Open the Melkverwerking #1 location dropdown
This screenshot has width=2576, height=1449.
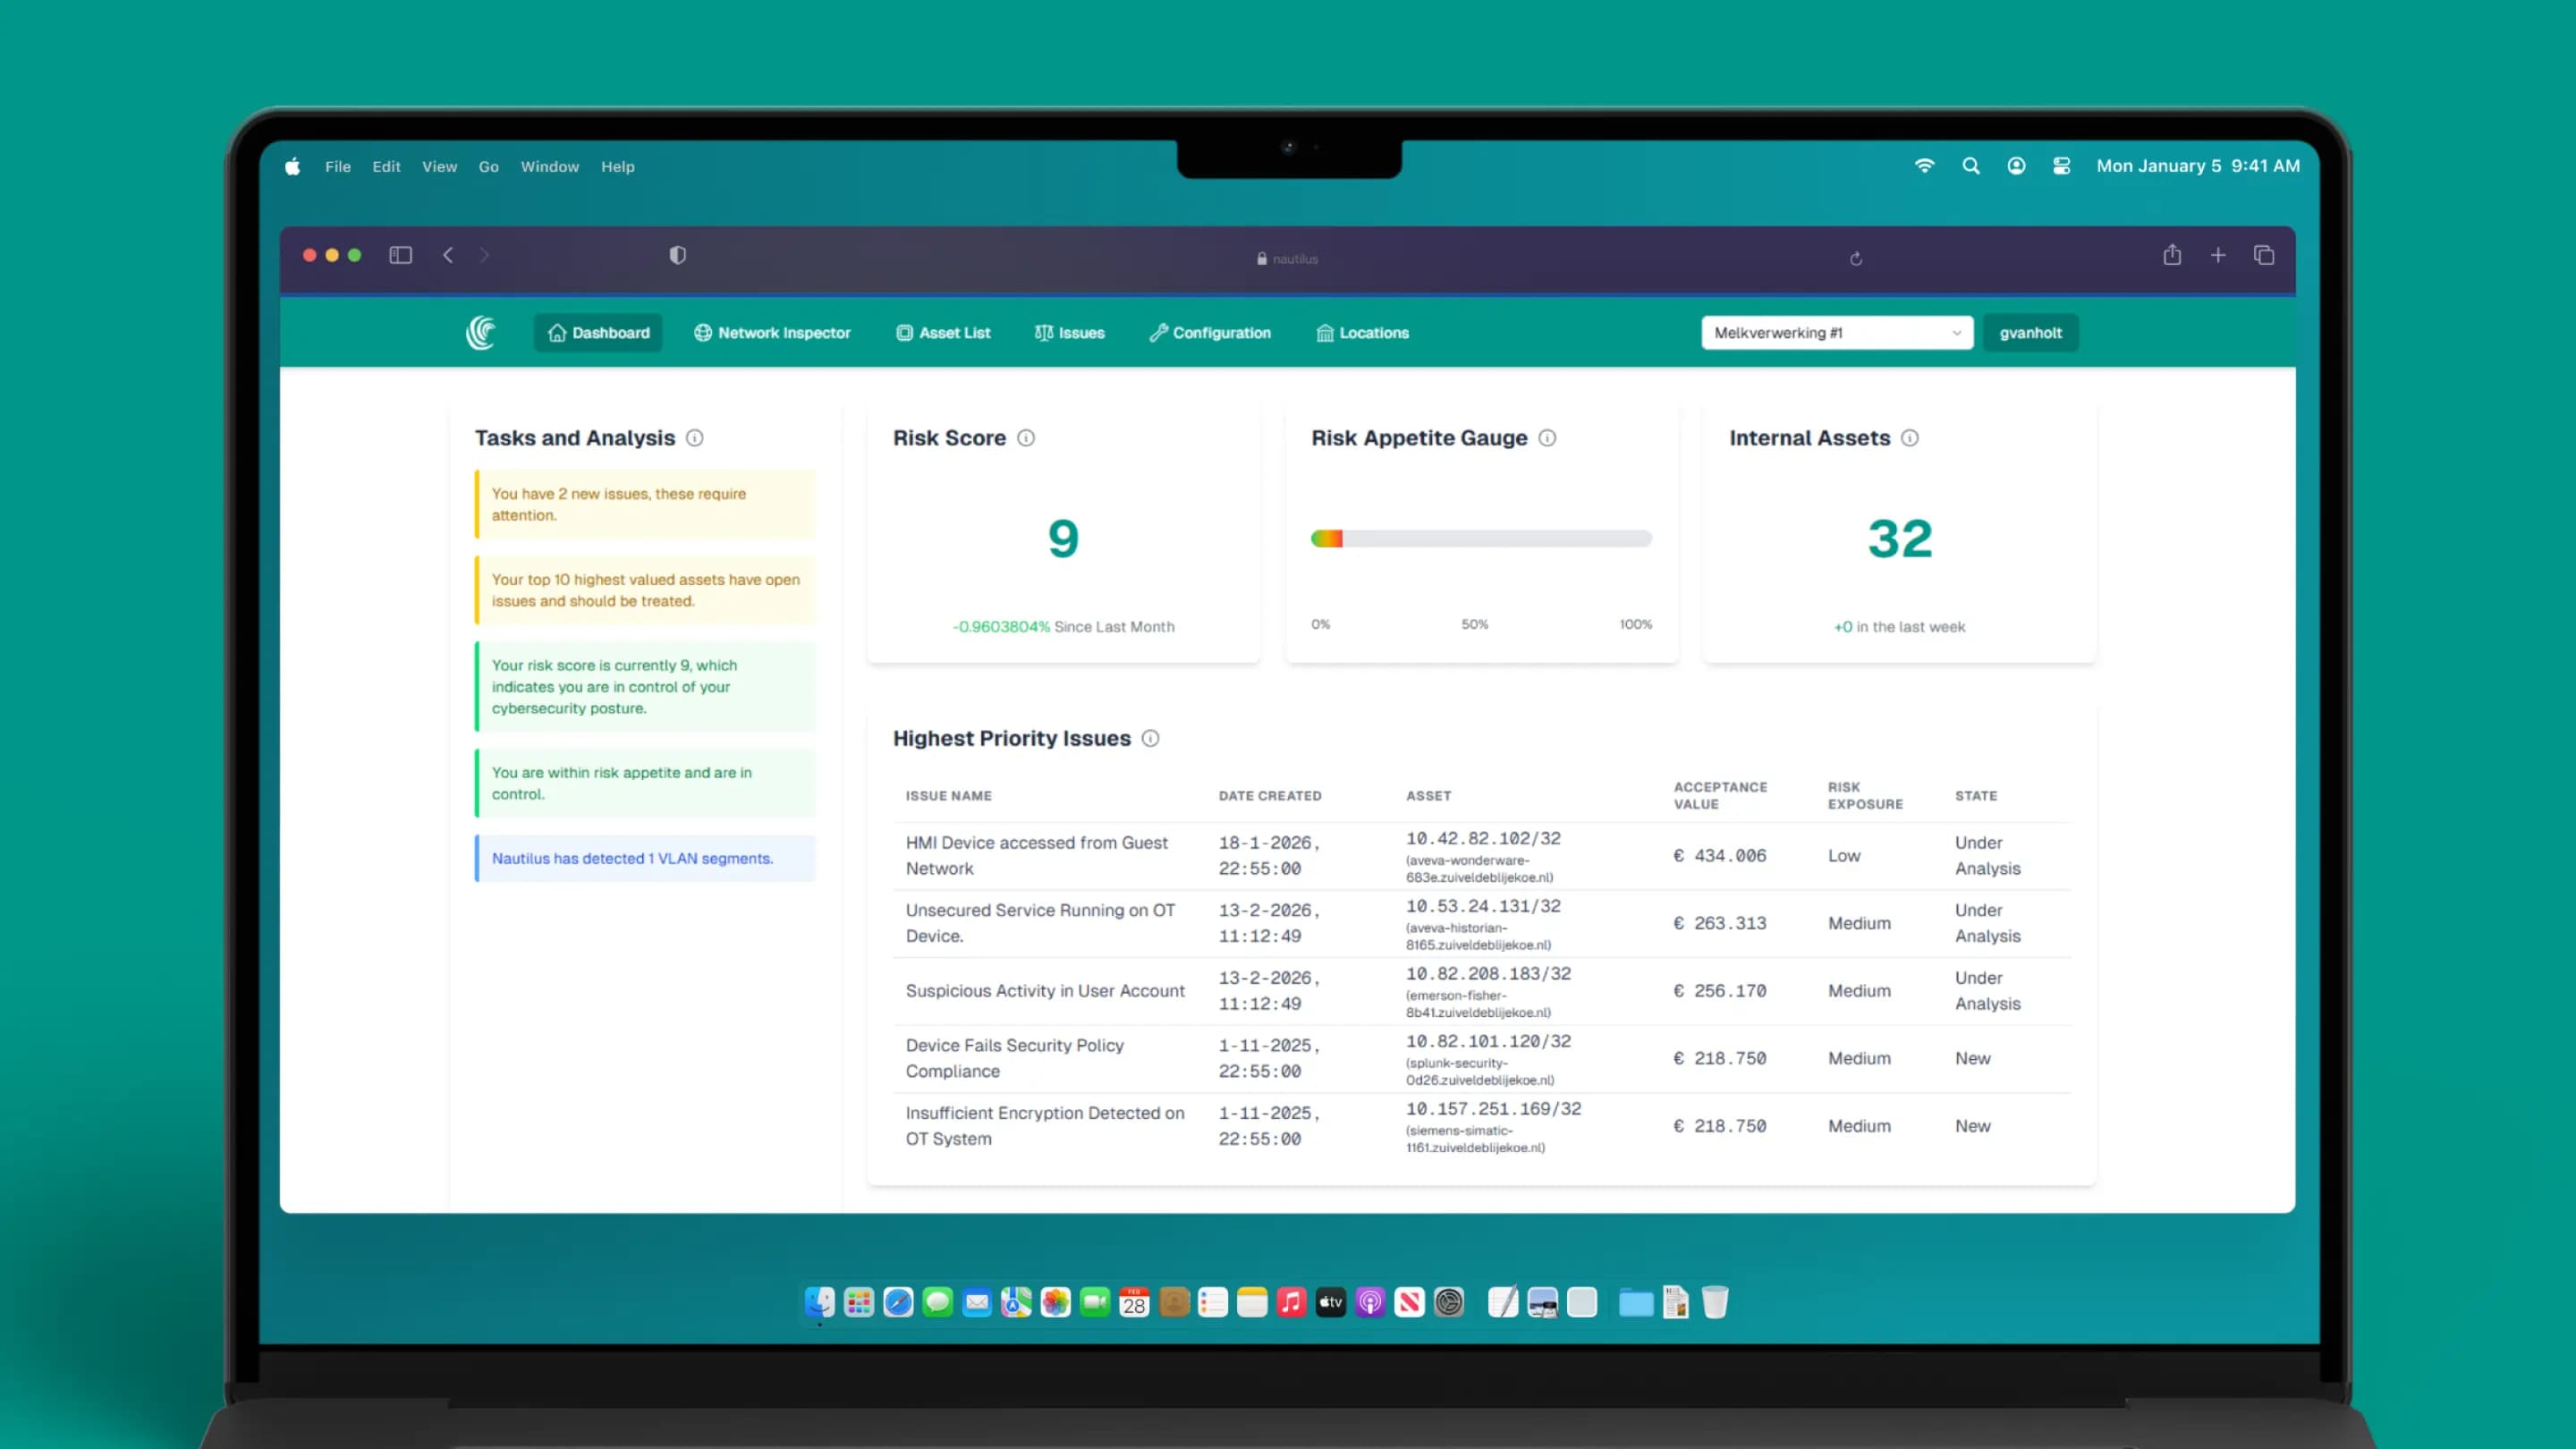click(x=1837, y=333)
